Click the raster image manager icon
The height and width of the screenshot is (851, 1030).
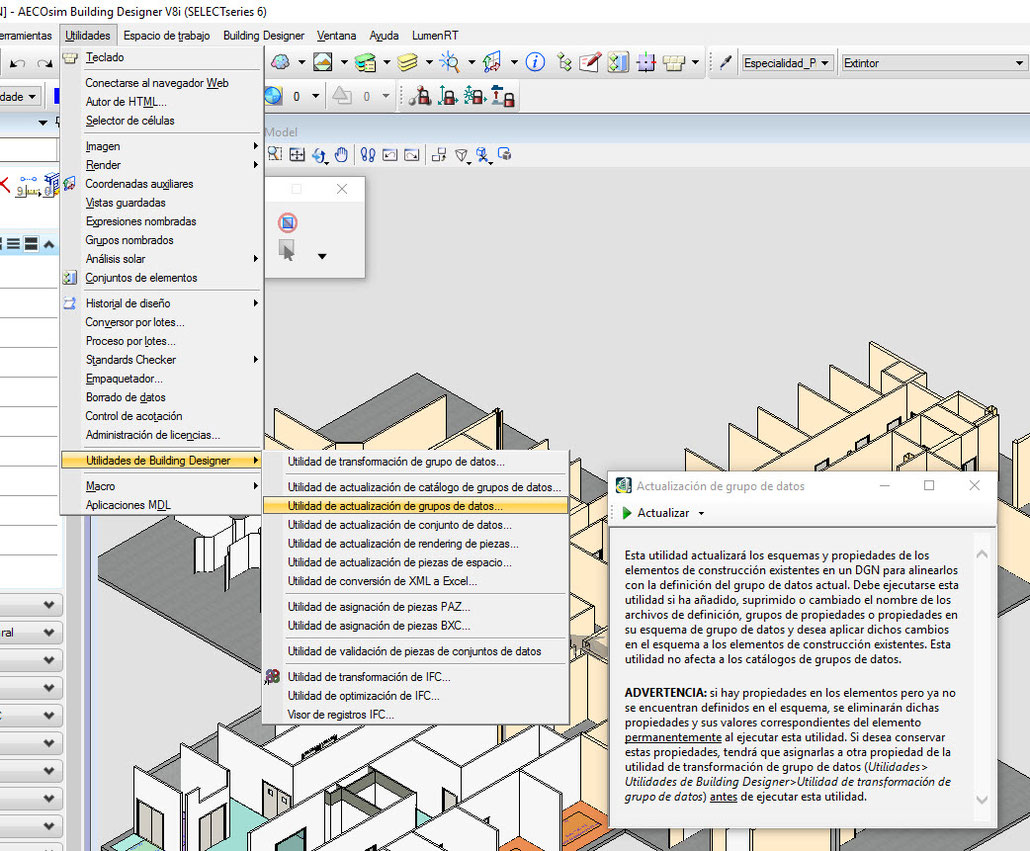click(x=323, y=62)
